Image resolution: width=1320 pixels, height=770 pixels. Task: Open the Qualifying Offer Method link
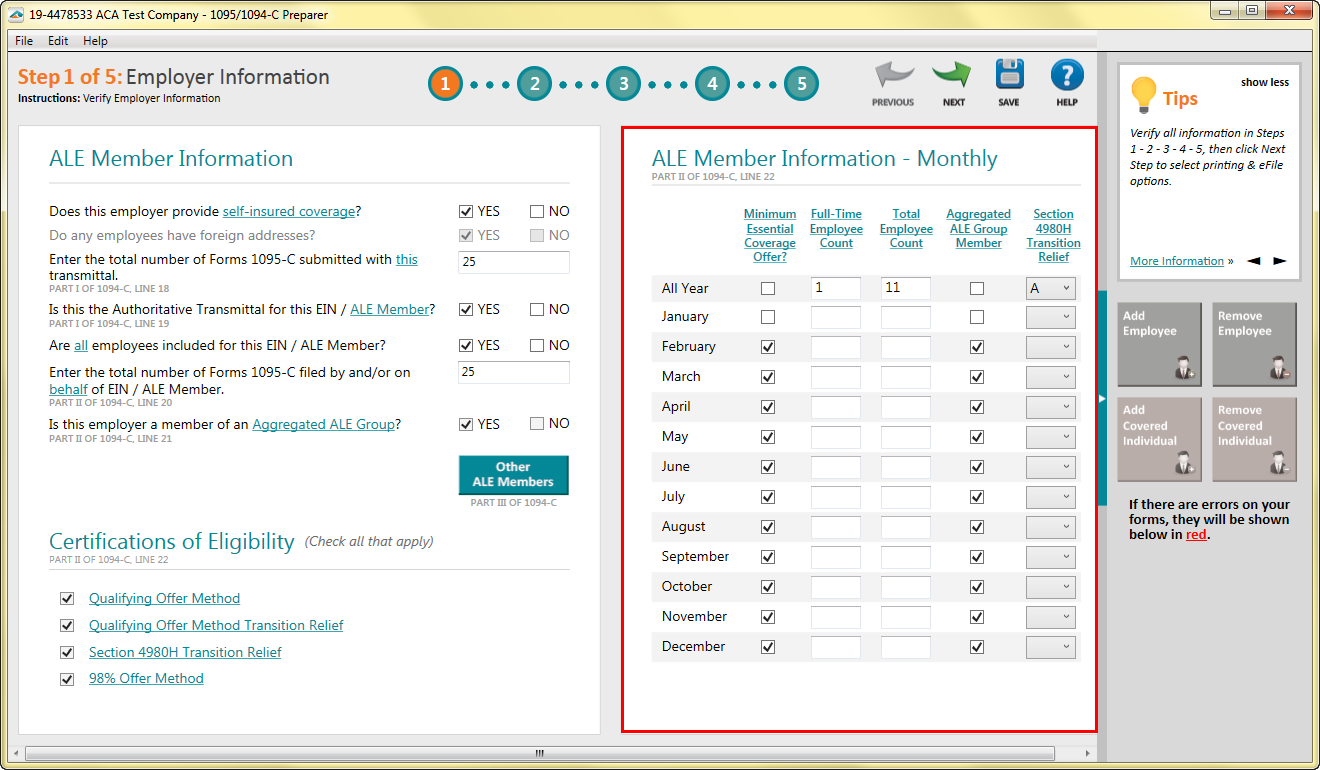coord(164,598)
